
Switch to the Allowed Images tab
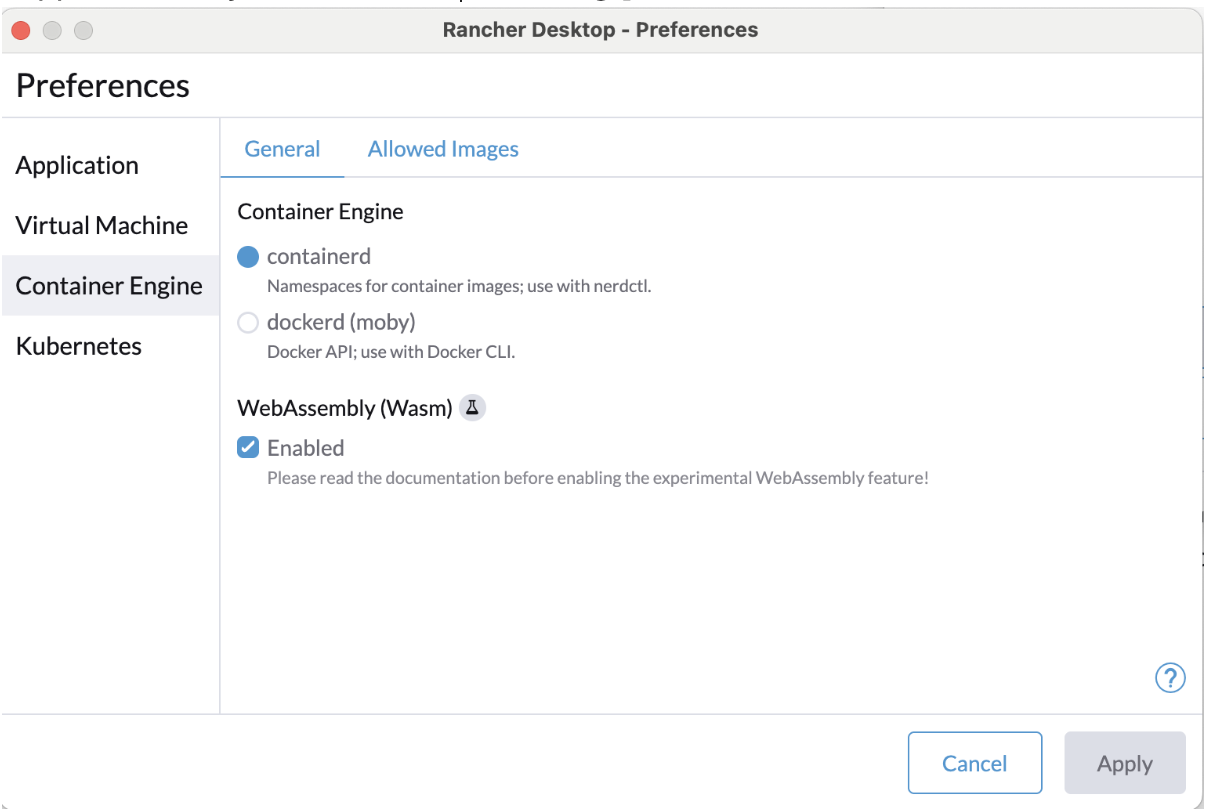[443, 148]
